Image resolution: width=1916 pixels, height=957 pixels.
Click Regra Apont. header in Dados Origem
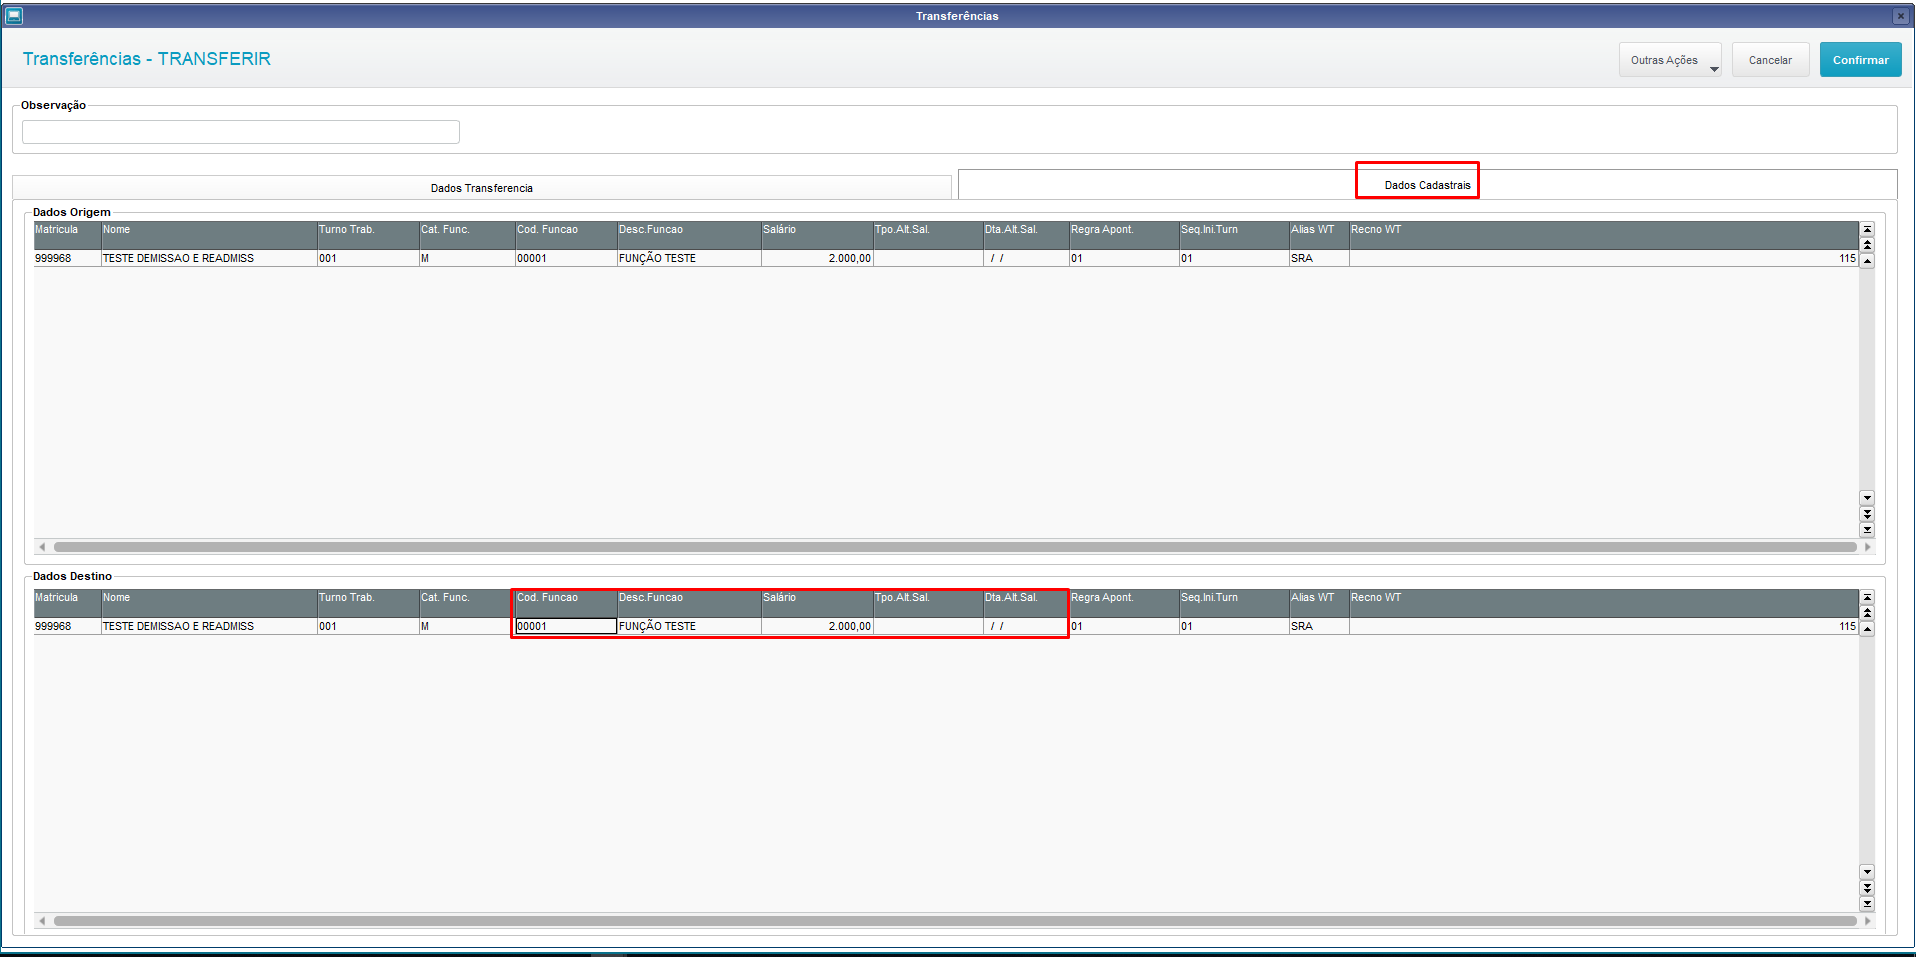(x=1124, y=236)
